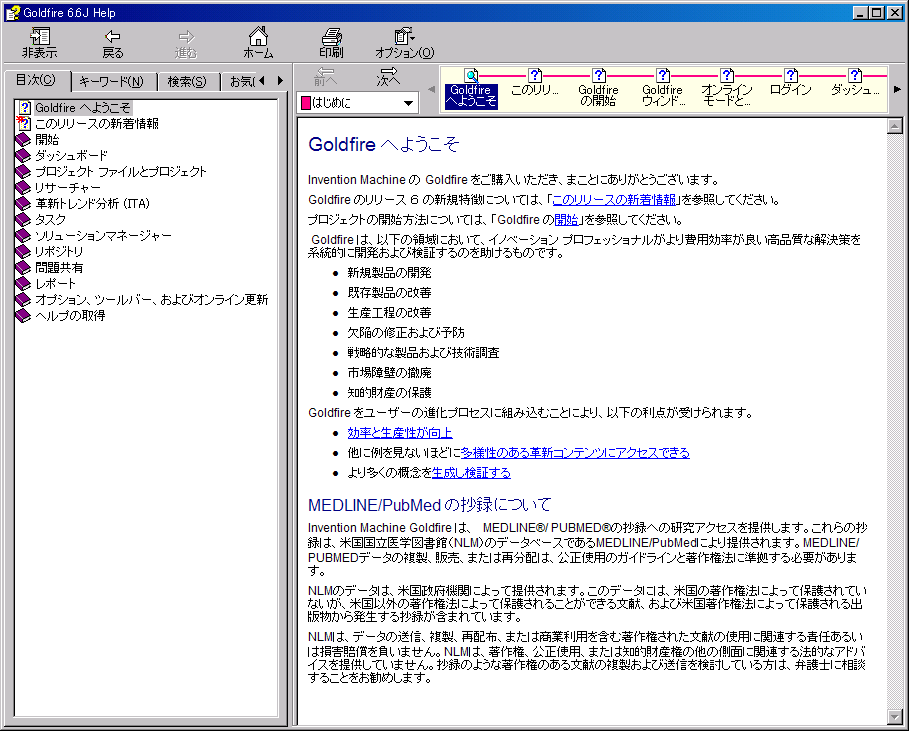Follow the このリリースの新着情報 hyperlink in the text

point(615,200)
